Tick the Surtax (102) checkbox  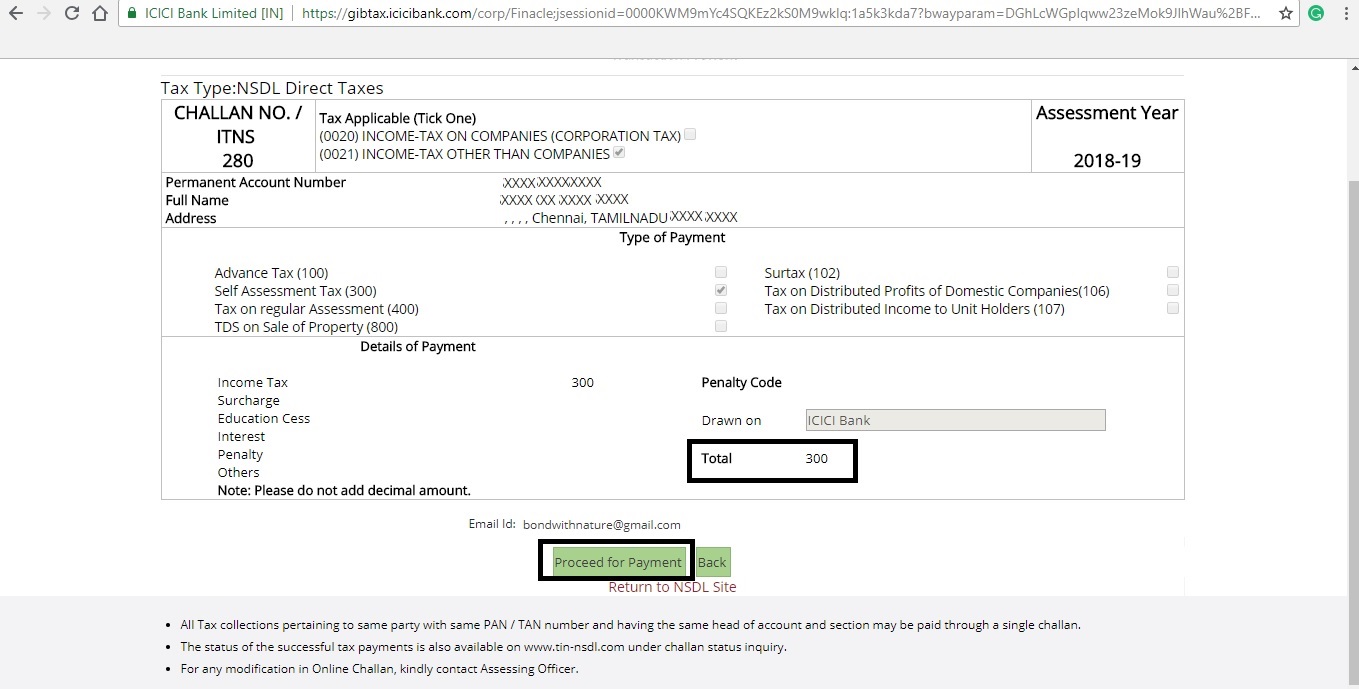pos(1172,271)
